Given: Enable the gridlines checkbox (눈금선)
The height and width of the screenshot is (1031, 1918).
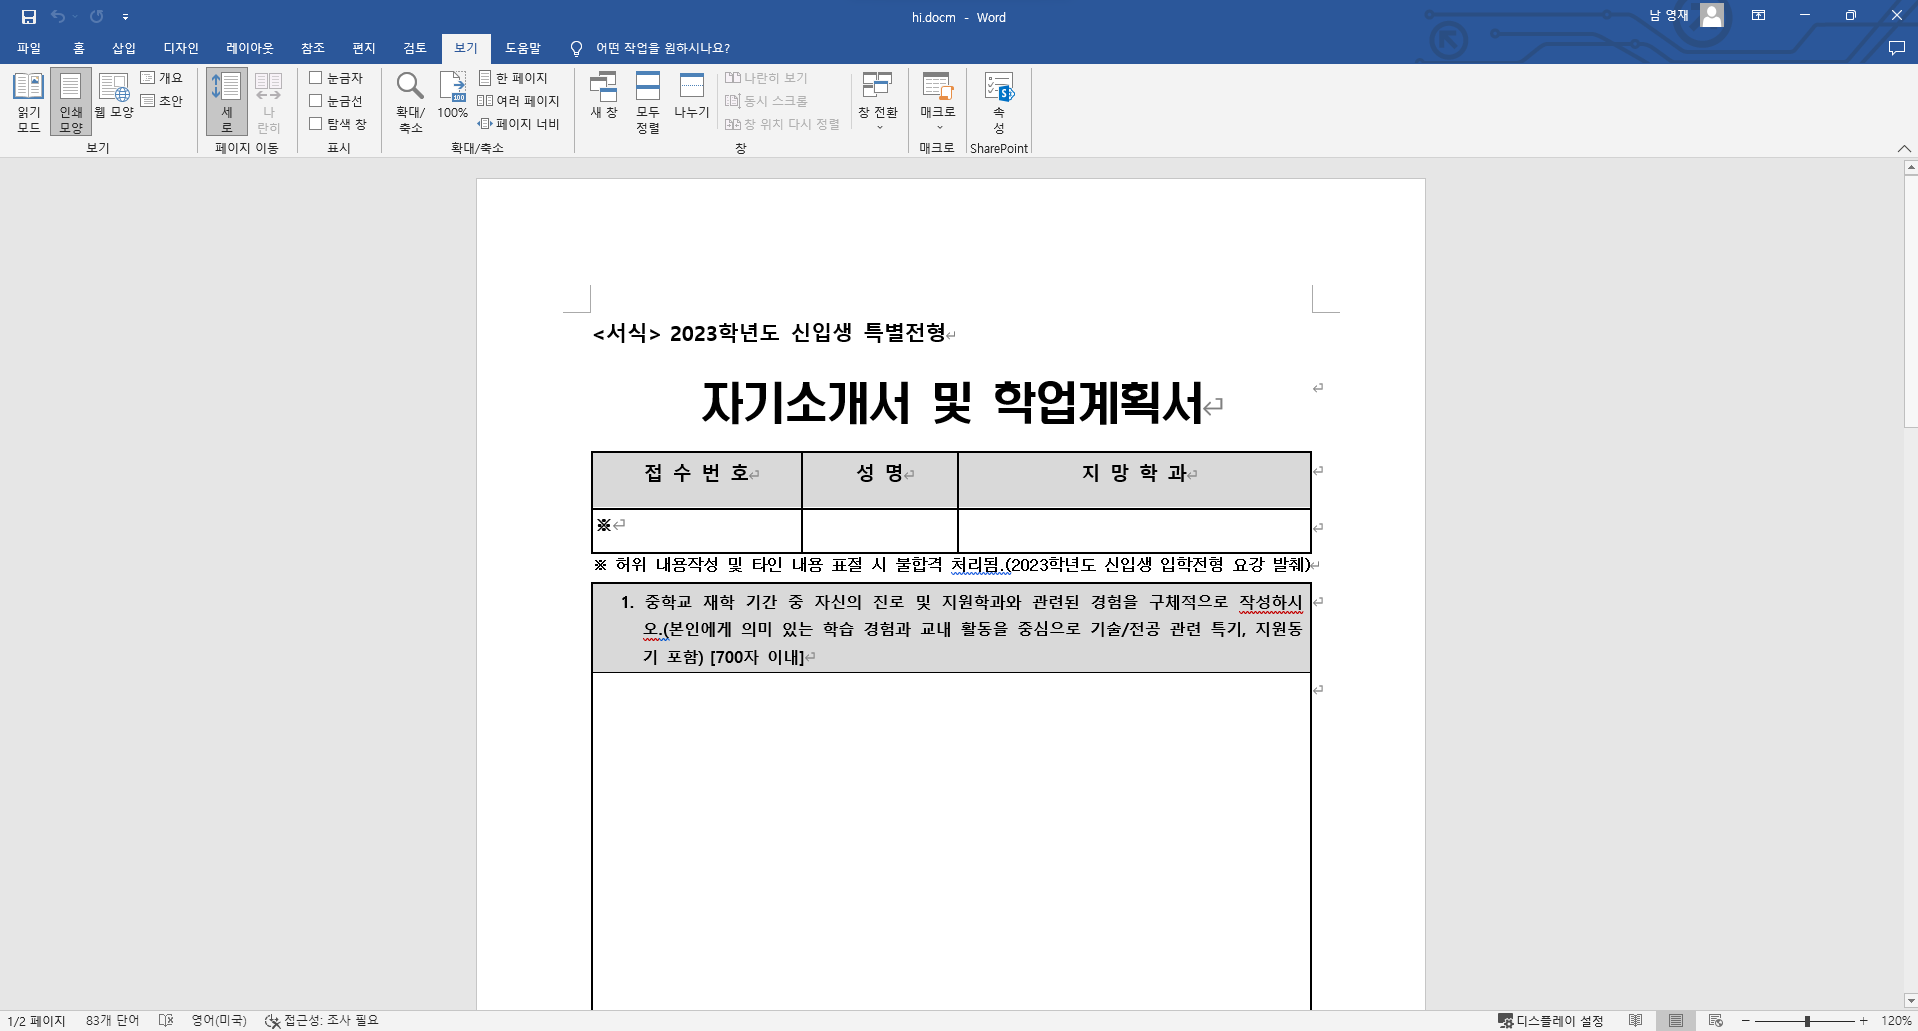Looking at the screenshot, I should 336,100.
